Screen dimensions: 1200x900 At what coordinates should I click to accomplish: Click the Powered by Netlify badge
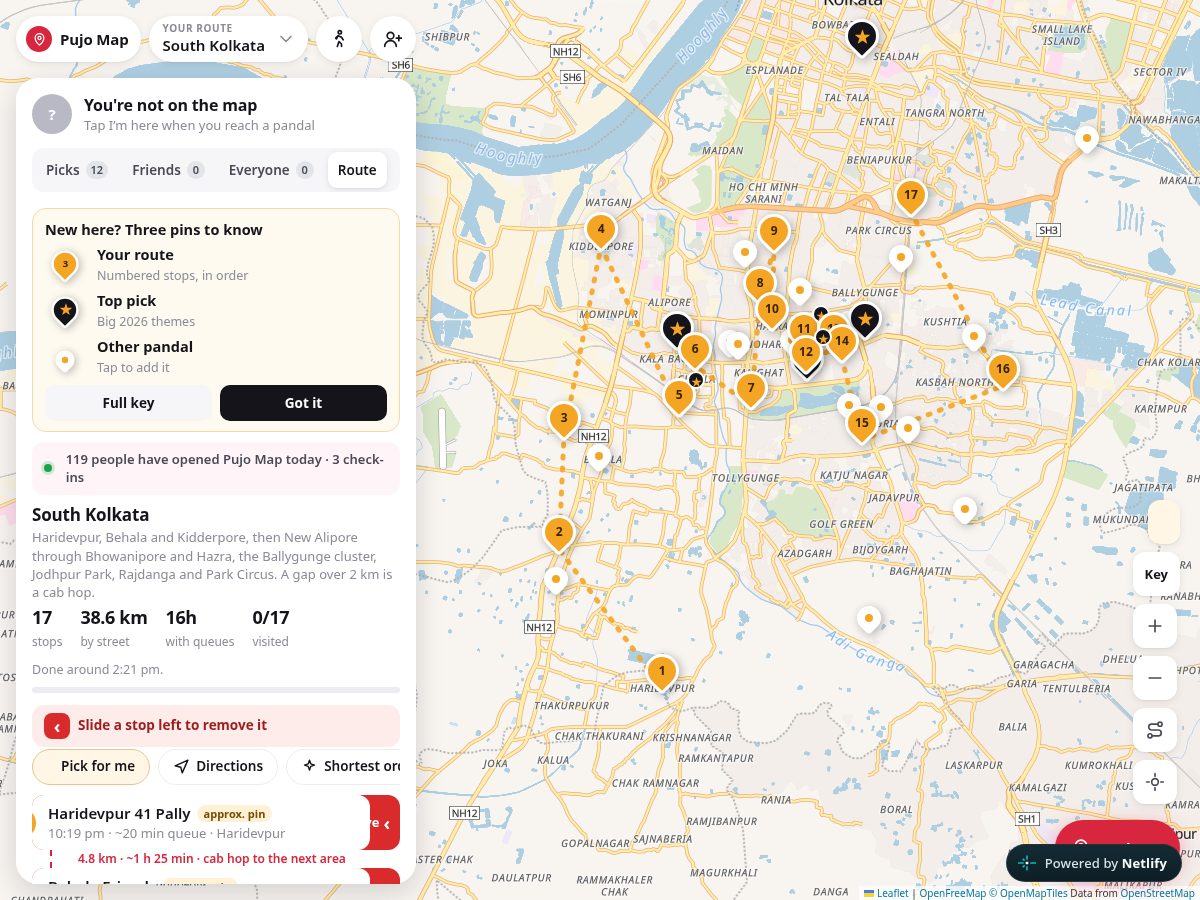(x=1093, y=864)
